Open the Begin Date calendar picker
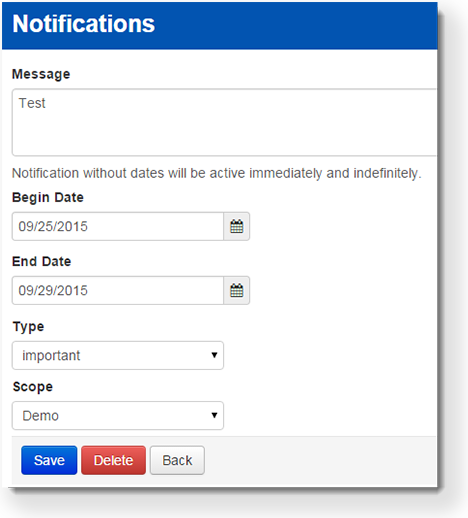 click(x=237, y=226)
